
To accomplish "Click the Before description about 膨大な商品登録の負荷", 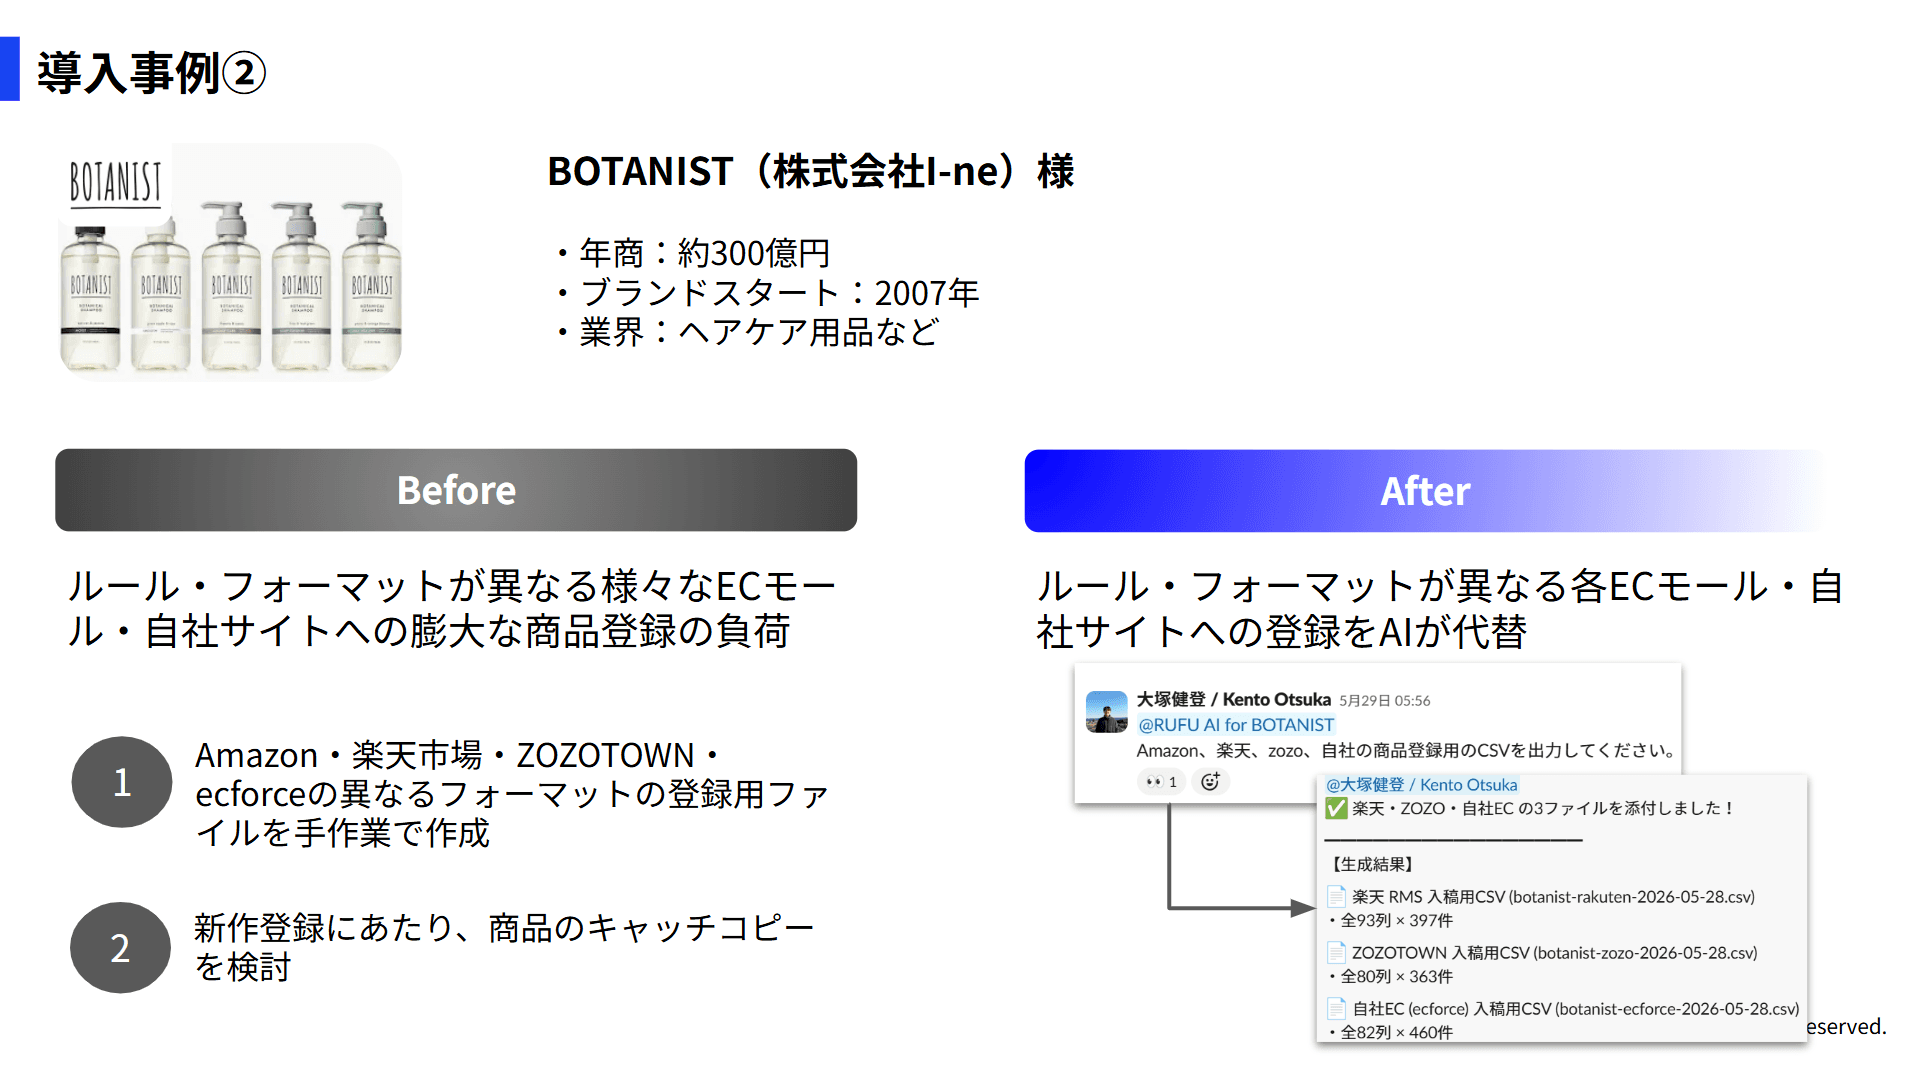I will tap(451, 609).
